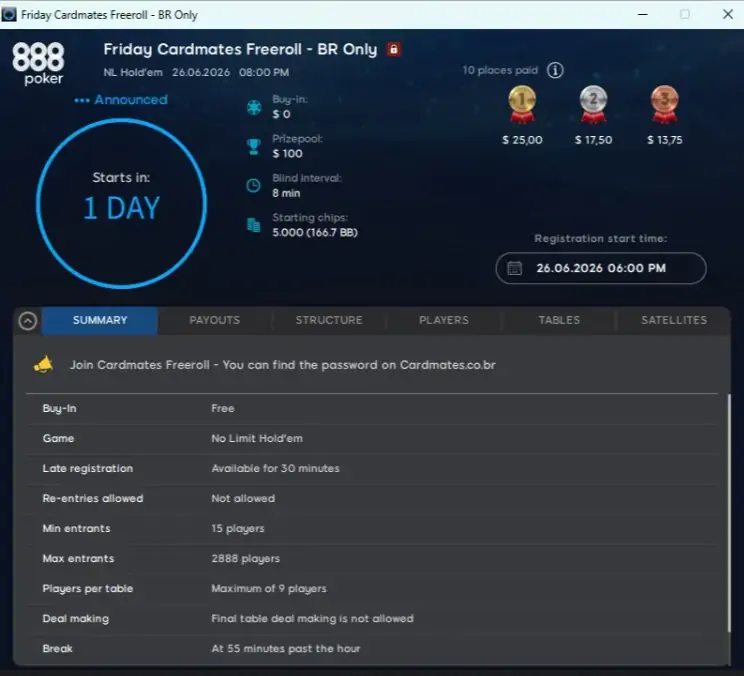Image resolution: width=744 pixels, height=676 pixels.
Task: Click the bronze third place medal
Action: point(664,104)
